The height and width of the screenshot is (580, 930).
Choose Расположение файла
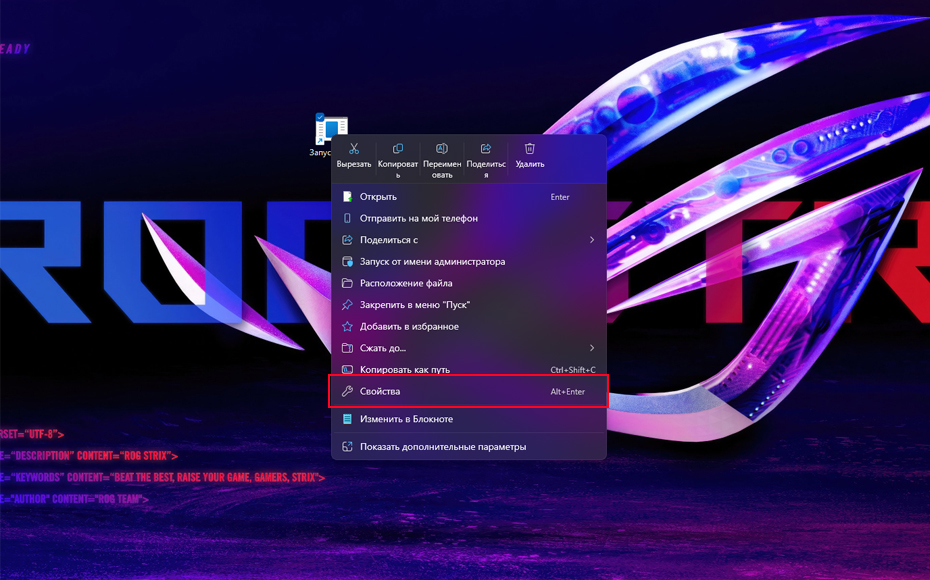point(469,283)
